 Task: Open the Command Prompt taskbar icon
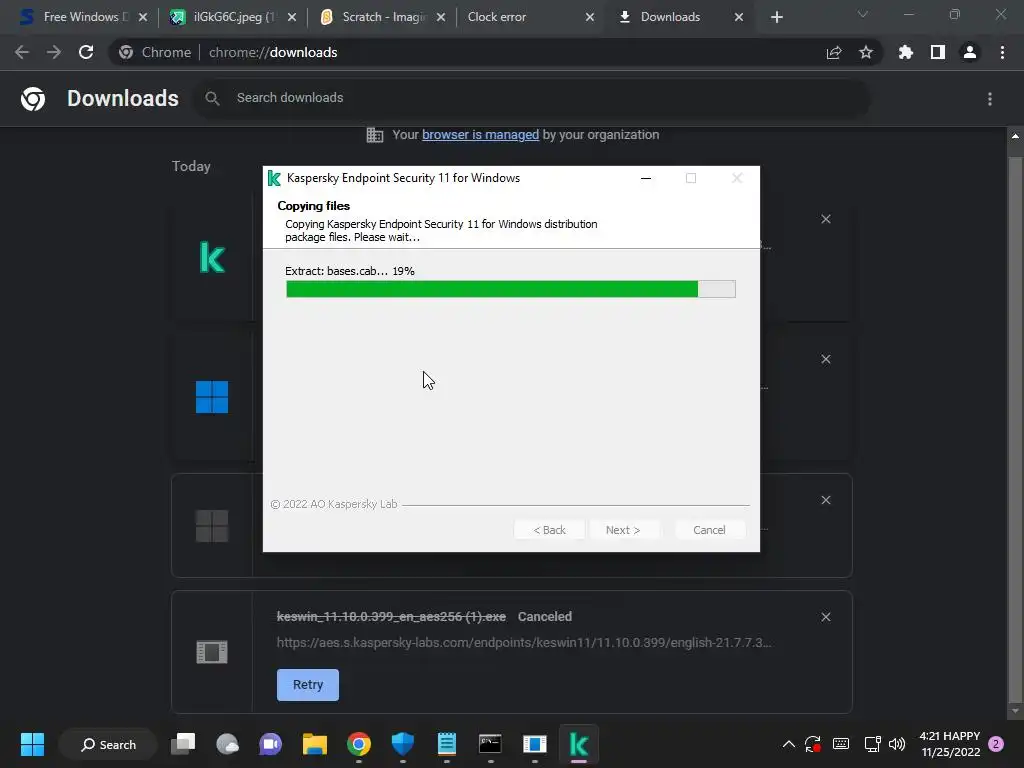[490, 744]
